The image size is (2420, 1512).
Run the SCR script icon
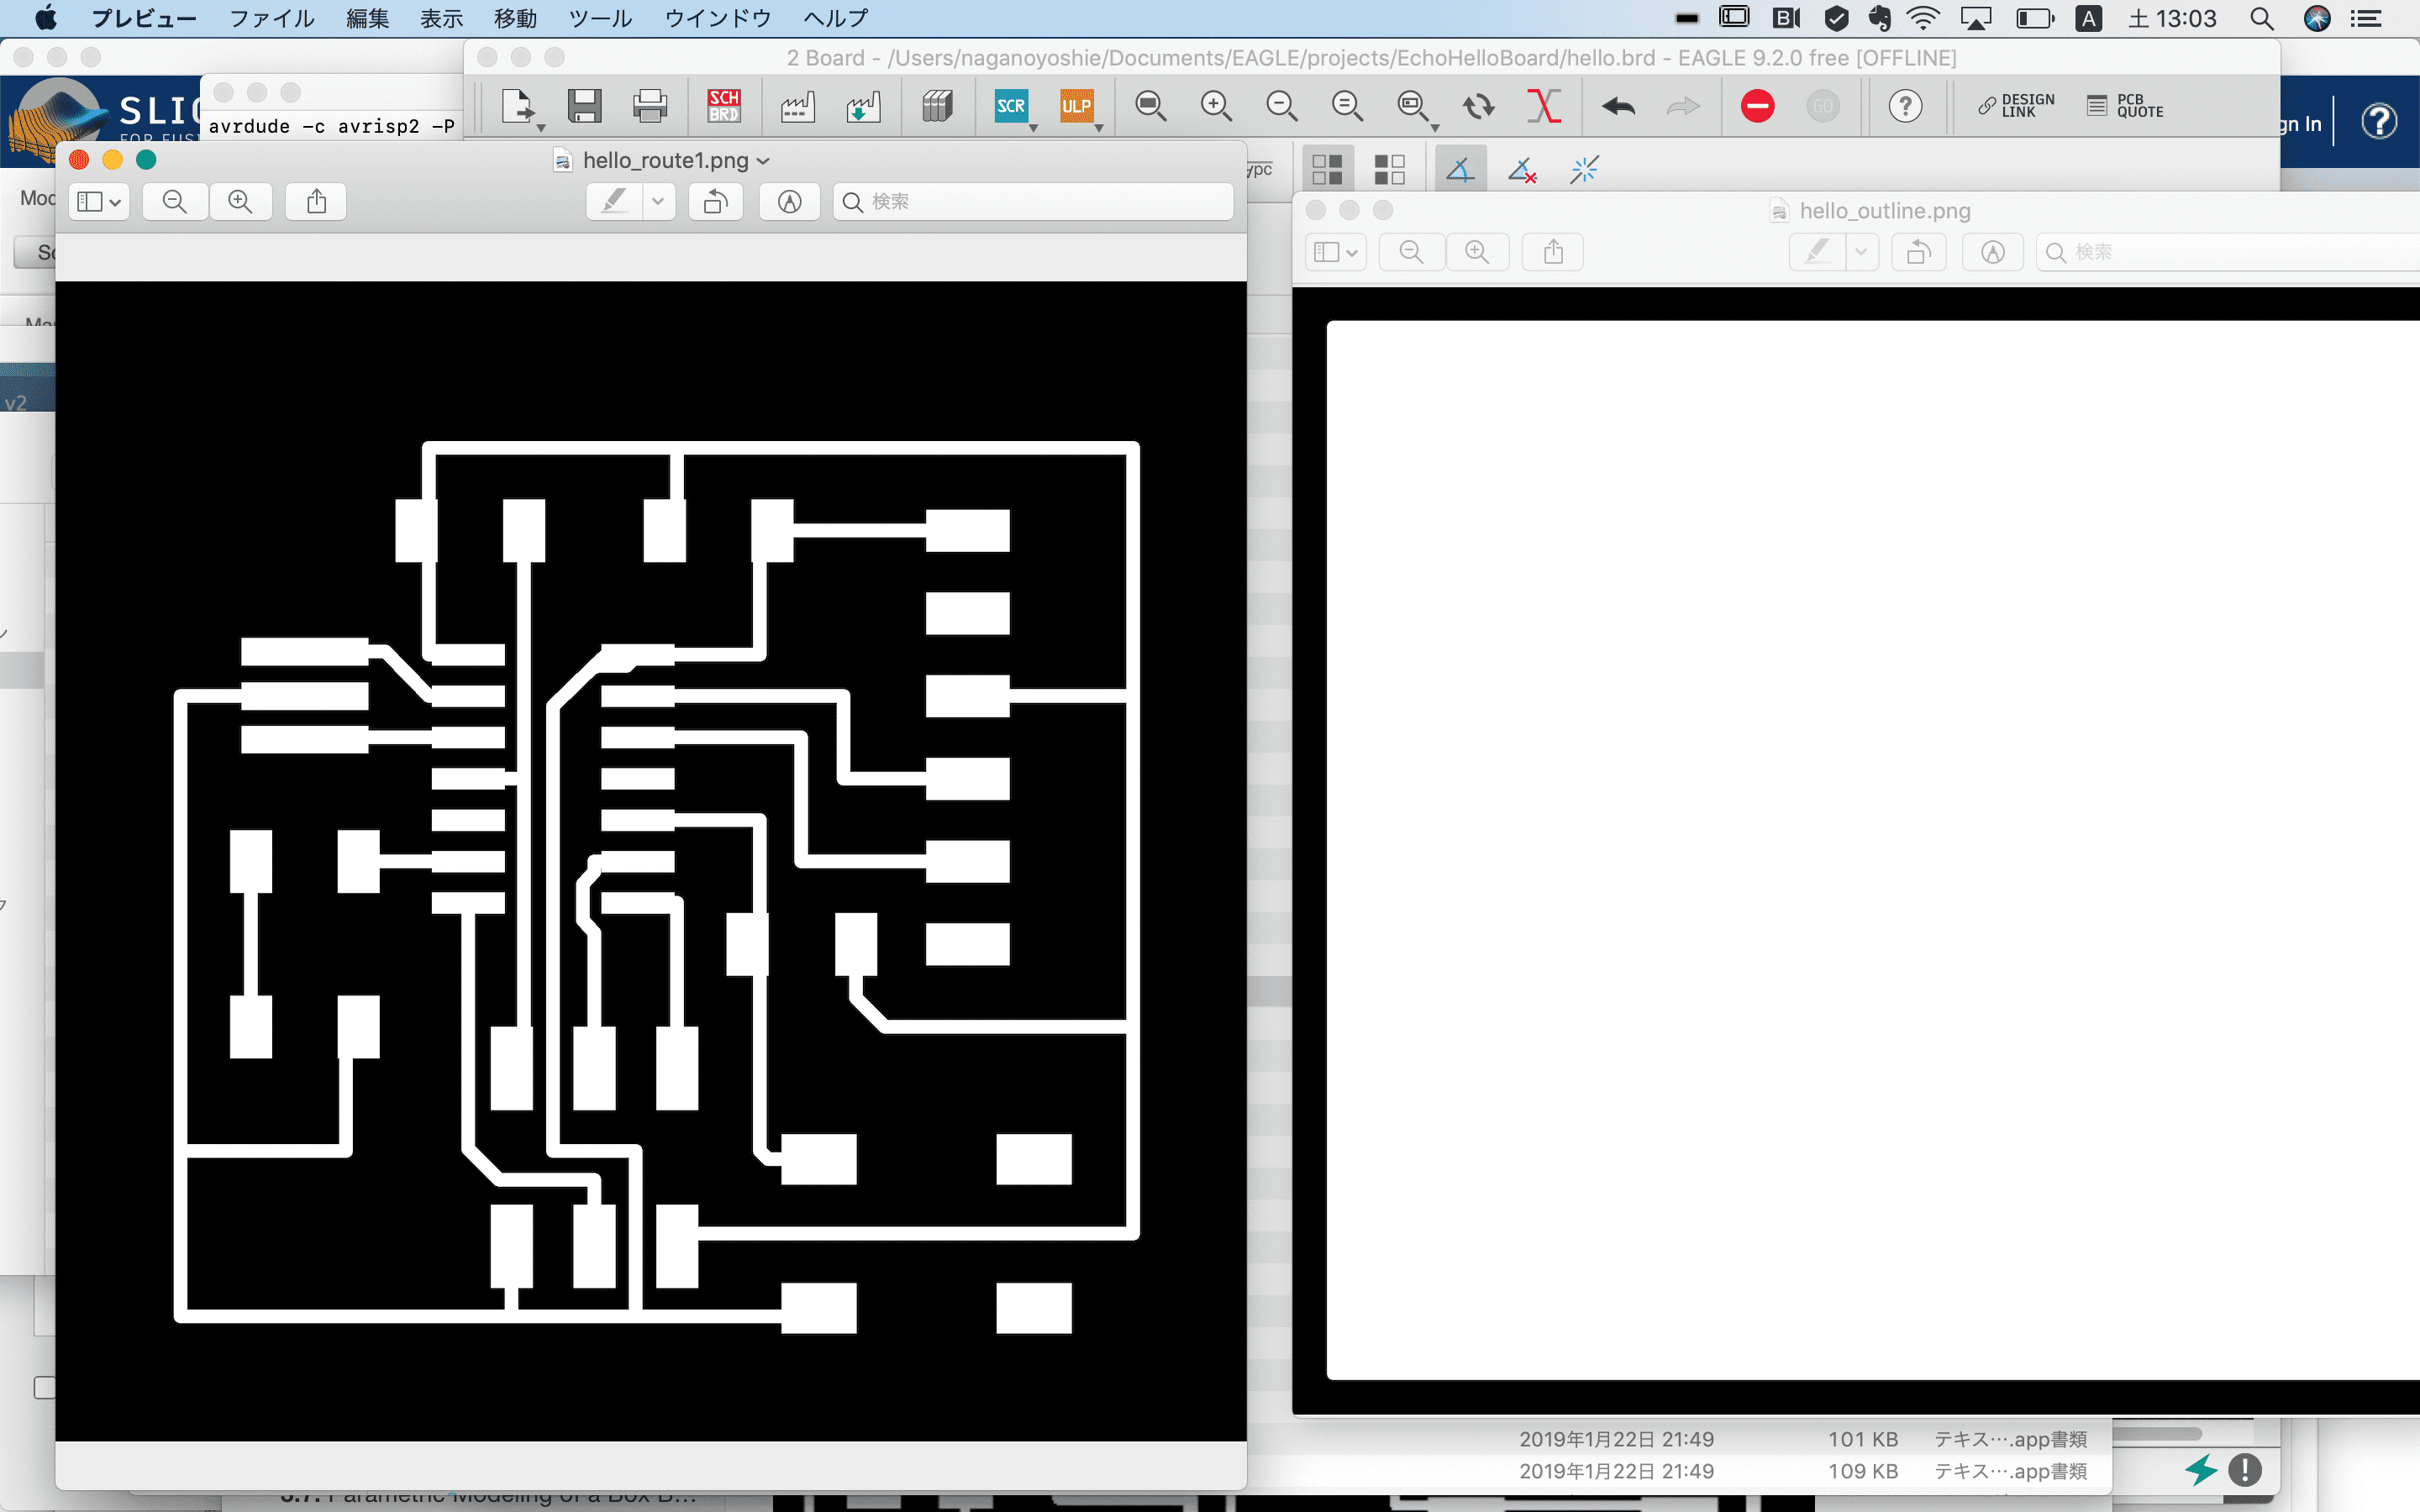coord(1010,105)
